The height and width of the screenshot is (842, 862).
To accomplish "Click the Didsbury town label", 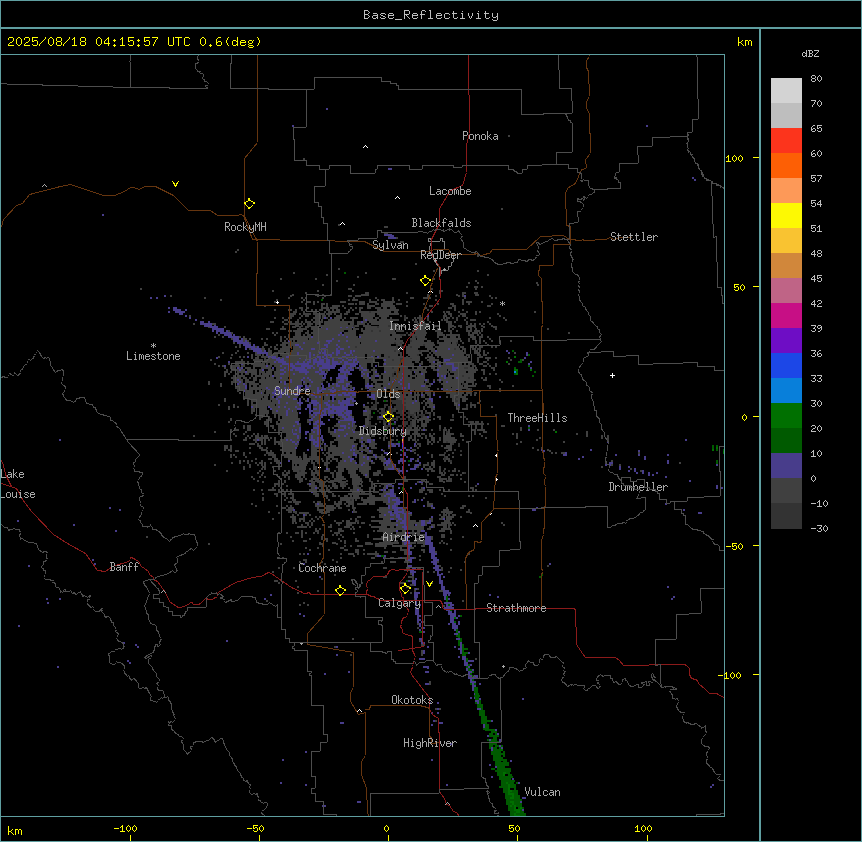I will point(383,431).
